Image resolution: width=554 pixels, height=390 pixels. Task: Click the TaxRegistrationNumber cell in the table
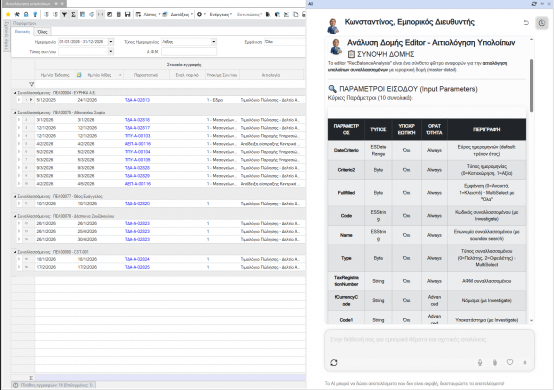pyautogui.click(x=346, y=281)
